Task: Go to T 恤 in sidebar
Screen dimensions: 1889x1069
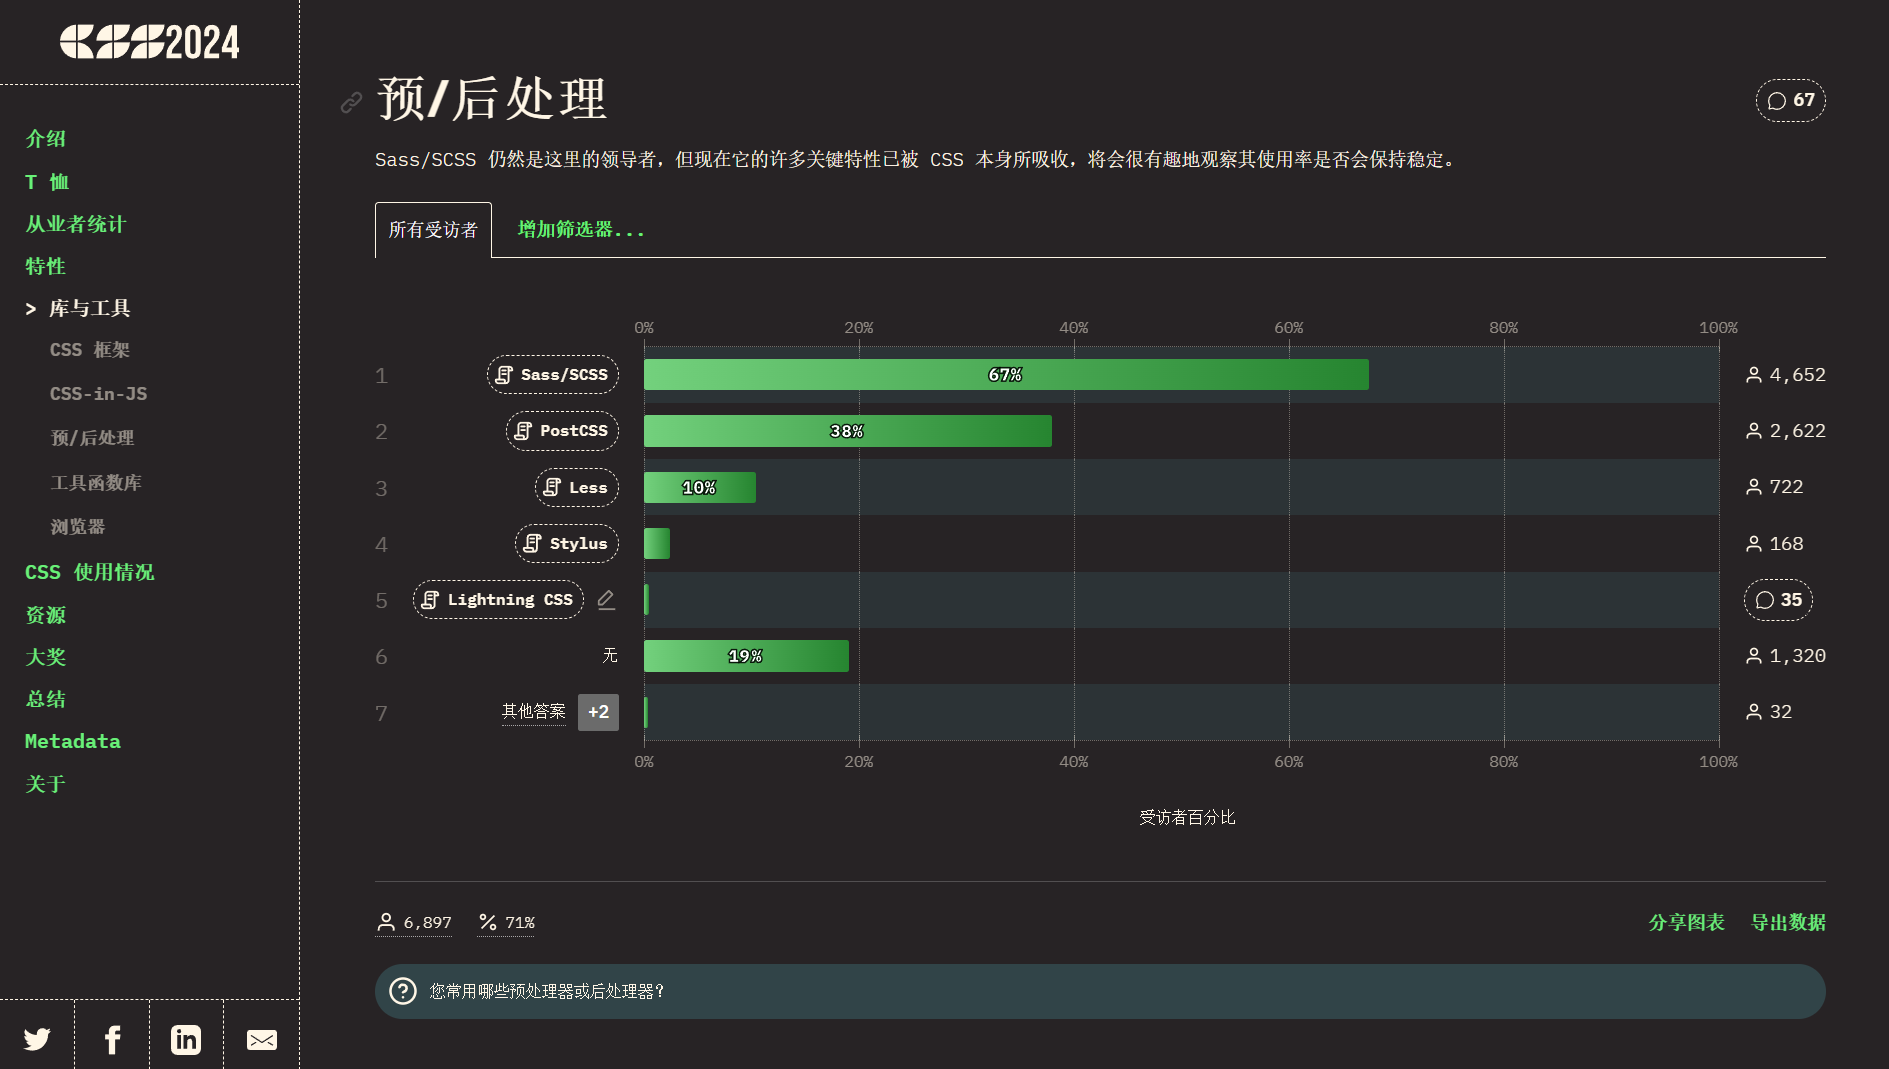Action: click(x=47, y=182)
